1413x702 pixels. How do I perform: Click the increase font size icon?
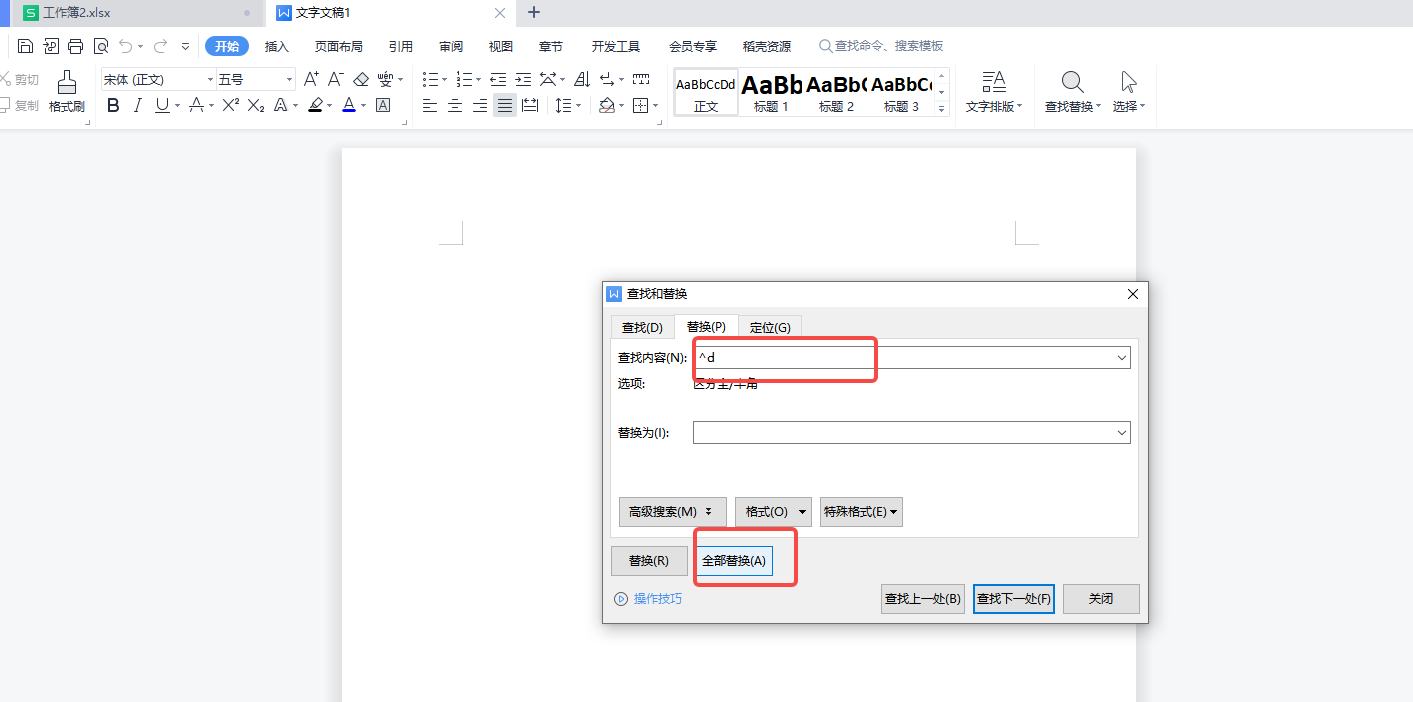click(x=311, y=79)
